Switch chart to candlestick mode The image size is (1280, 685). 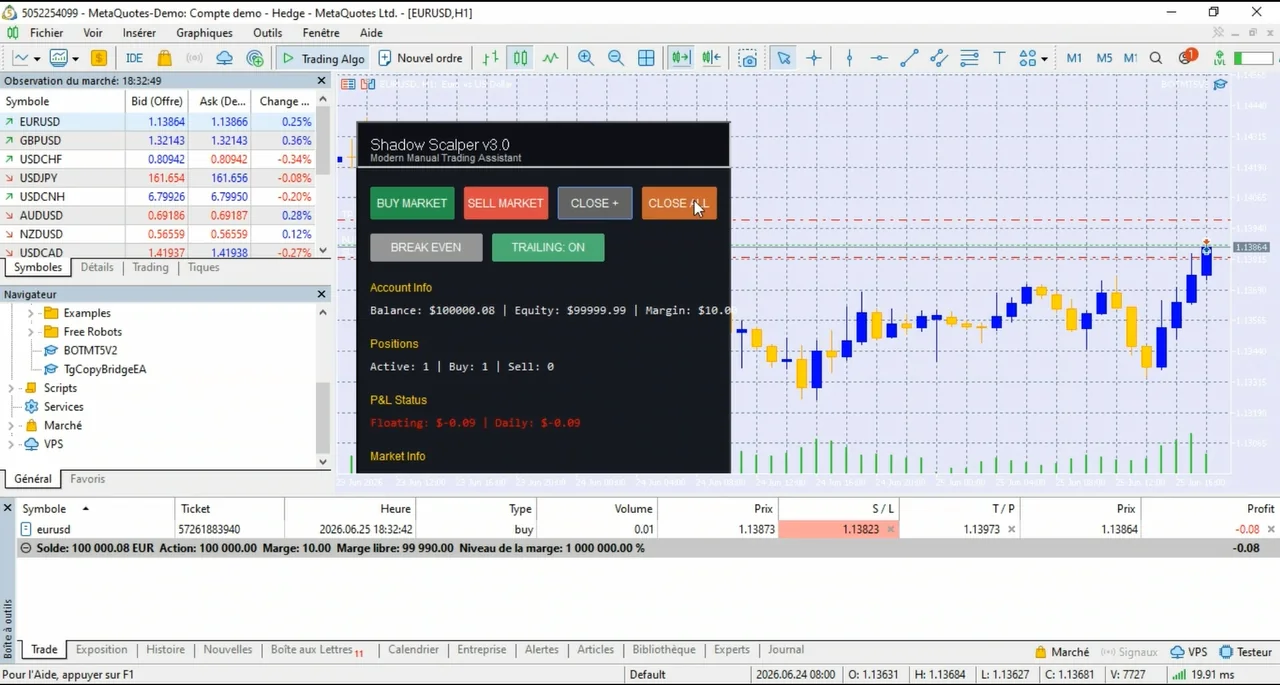520,58
